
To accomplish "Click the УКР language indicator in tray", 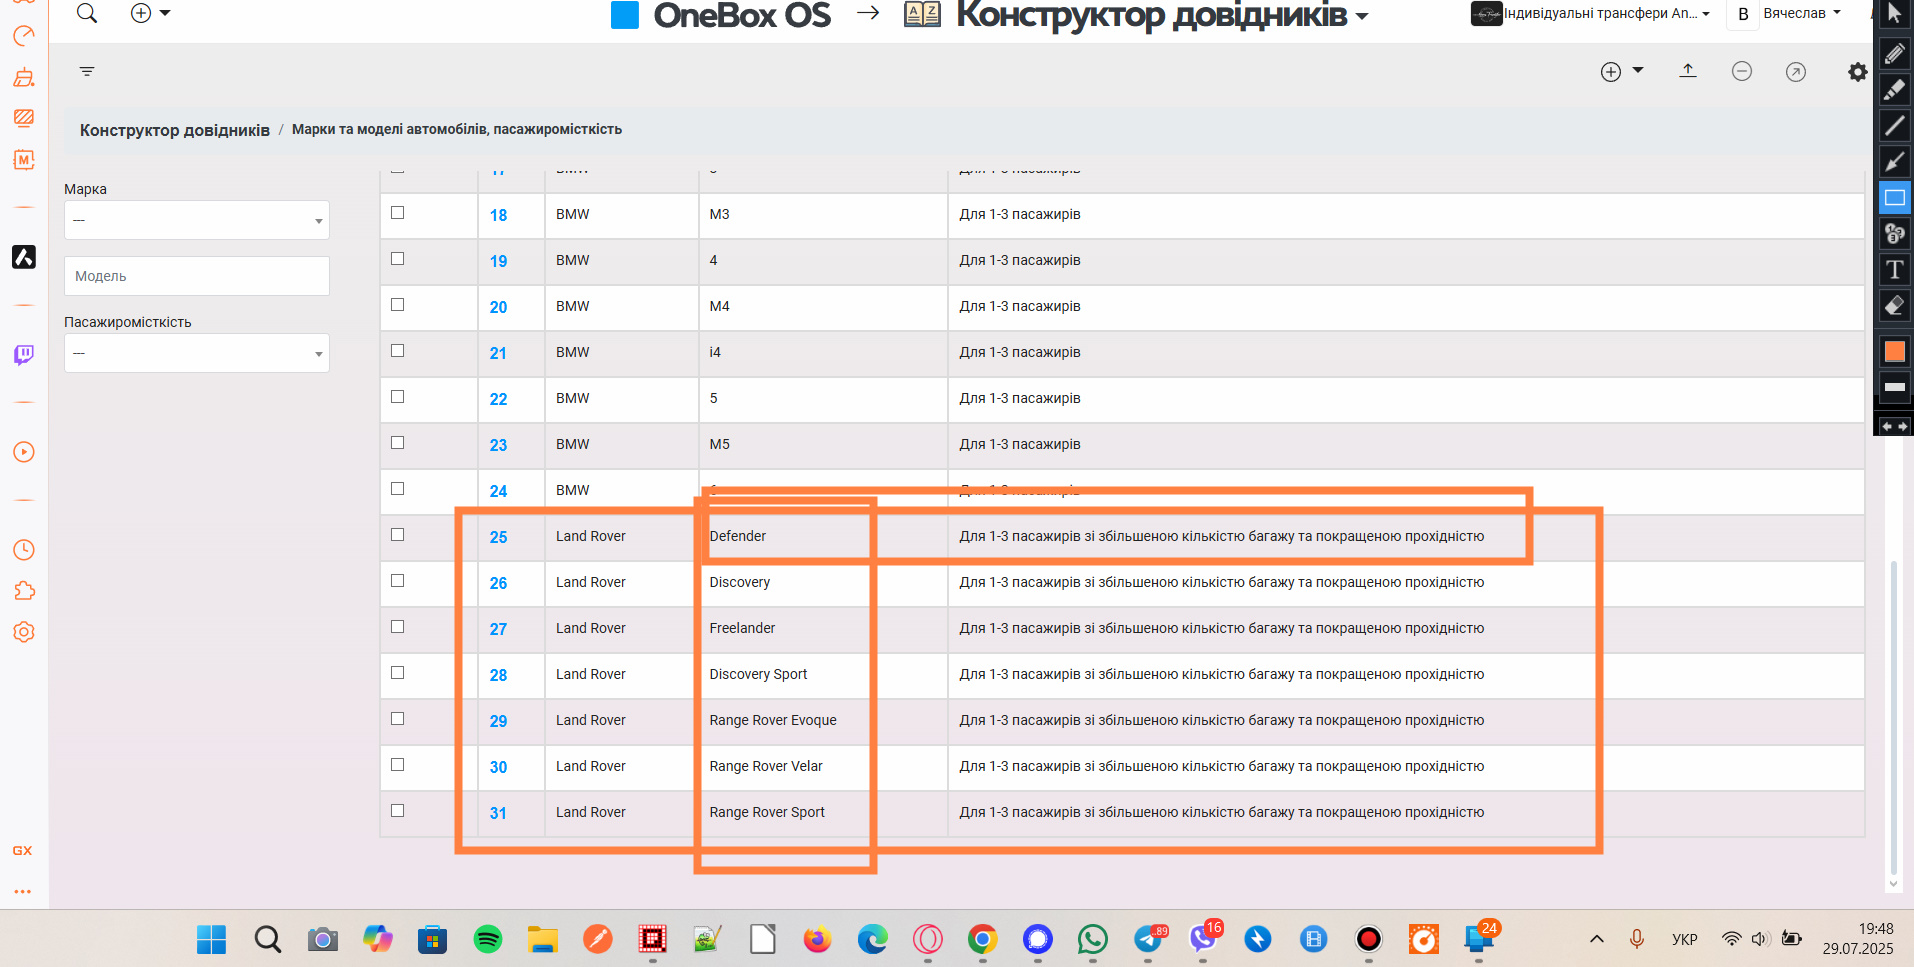I will click(1684, 939).
